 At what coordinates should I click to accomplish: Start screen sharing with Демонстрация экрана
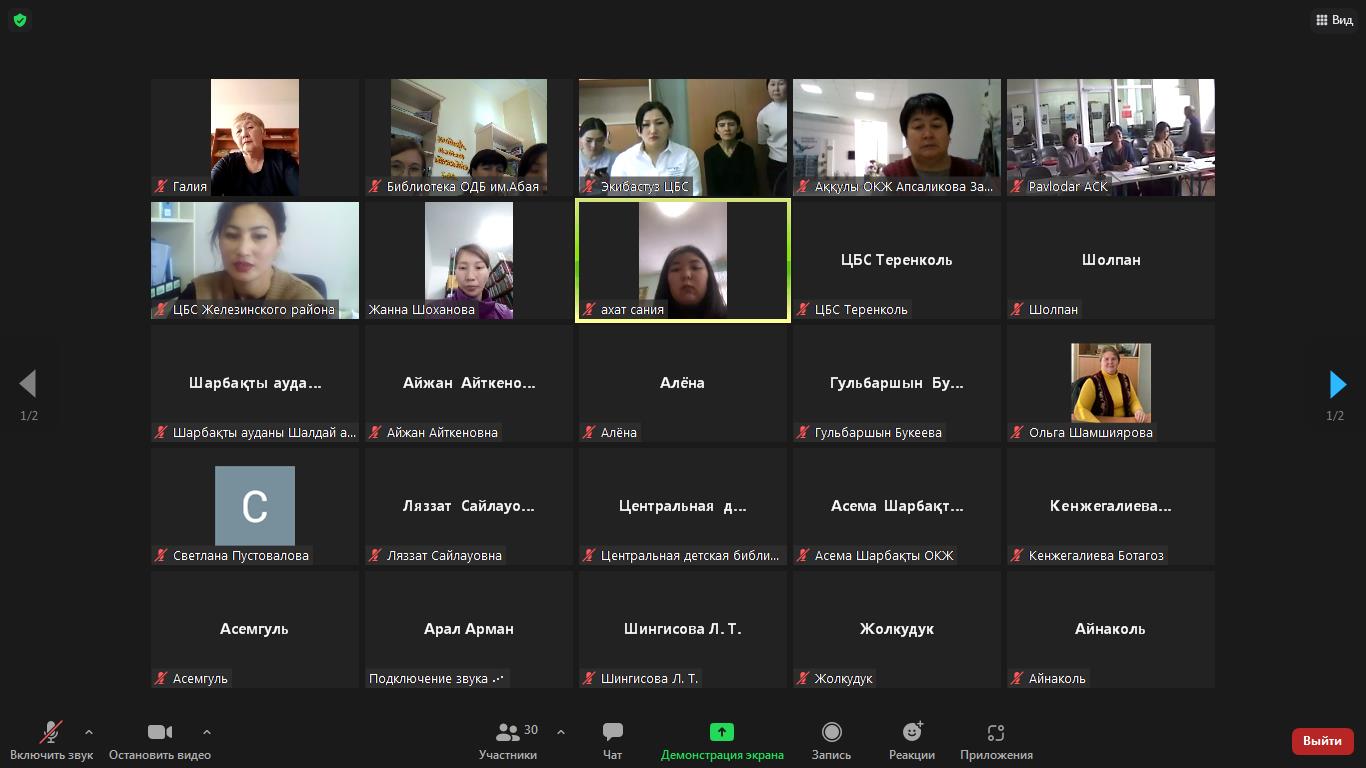click(x=721, y=733)
